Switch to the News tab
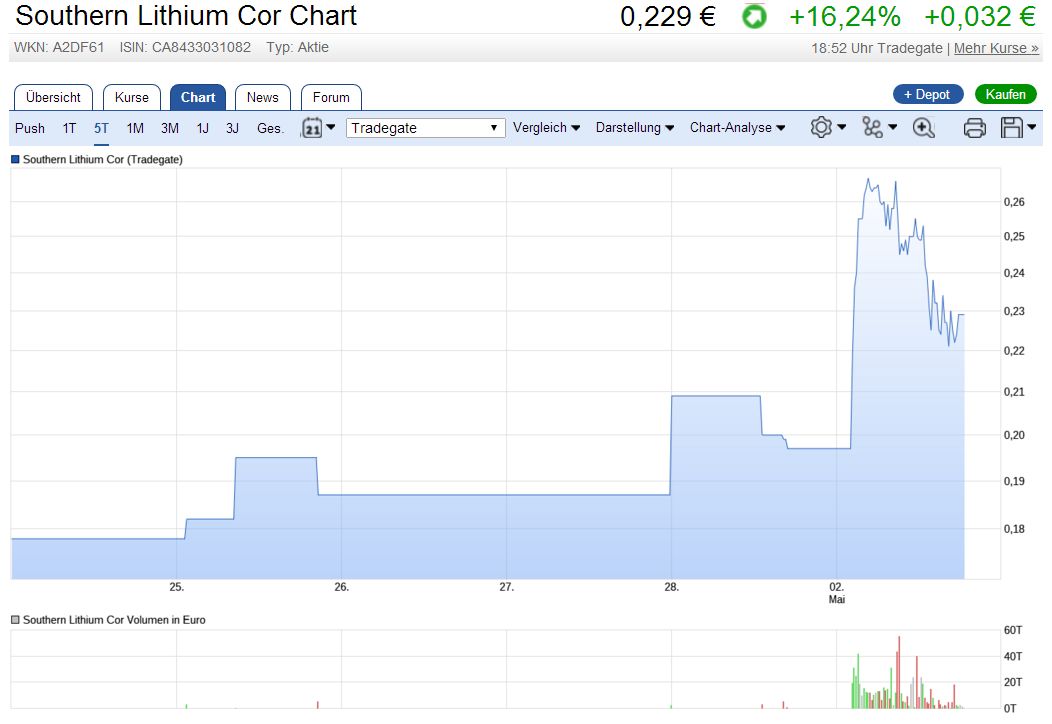Image resolution: width=1052 pixels, height=724 pixels. click(x=262, y=97)
